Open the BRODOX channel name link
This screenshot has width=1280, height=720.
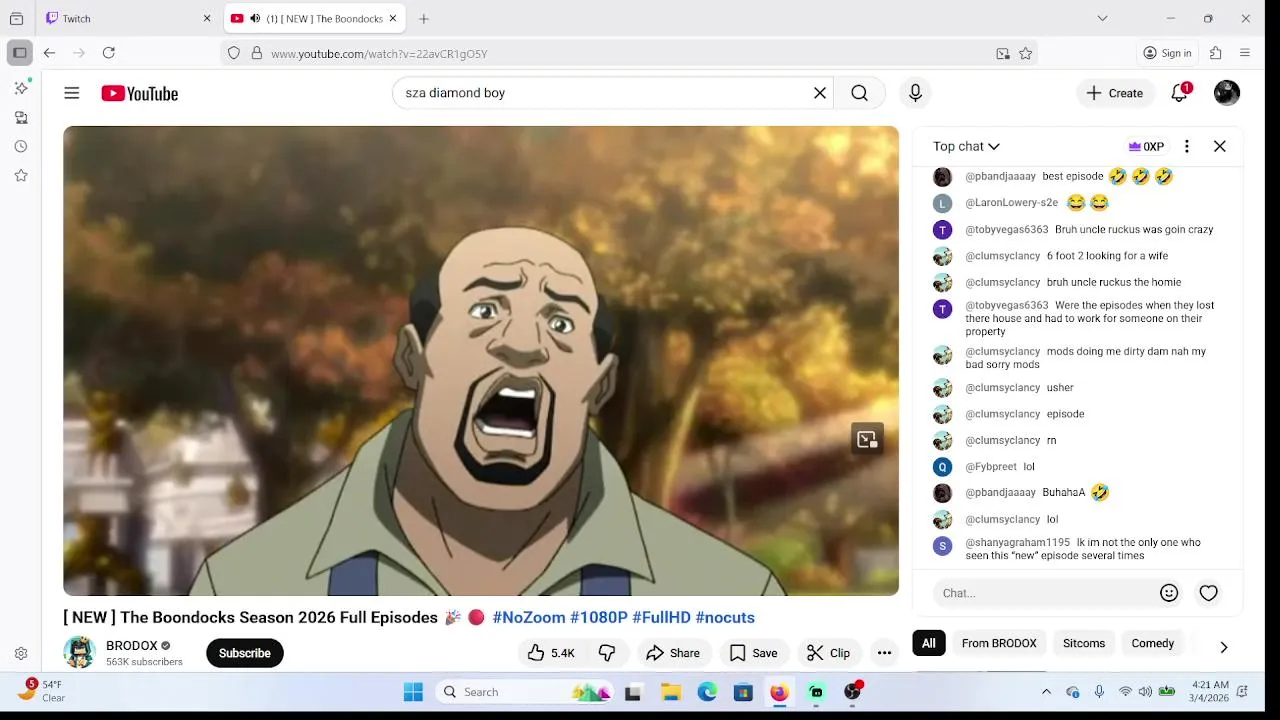click(132, 646)
